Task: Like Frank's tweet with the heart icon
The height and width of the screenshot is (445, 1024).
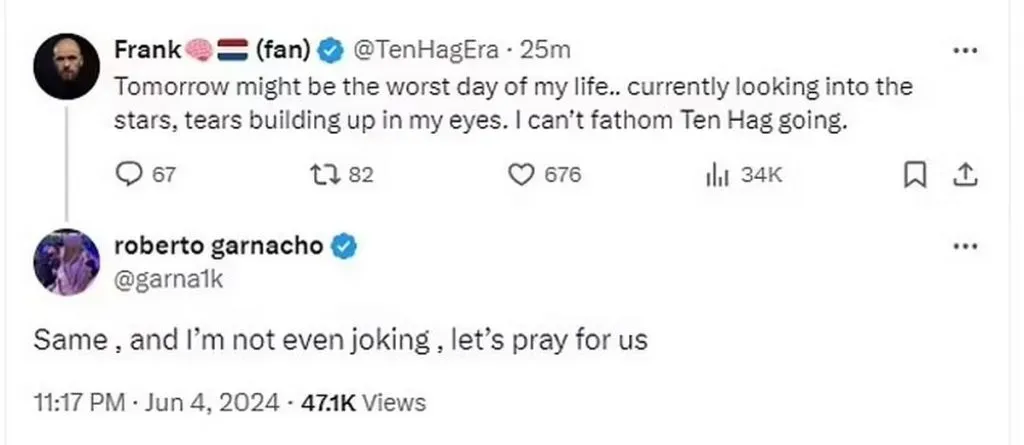Action: pos(520,174)
